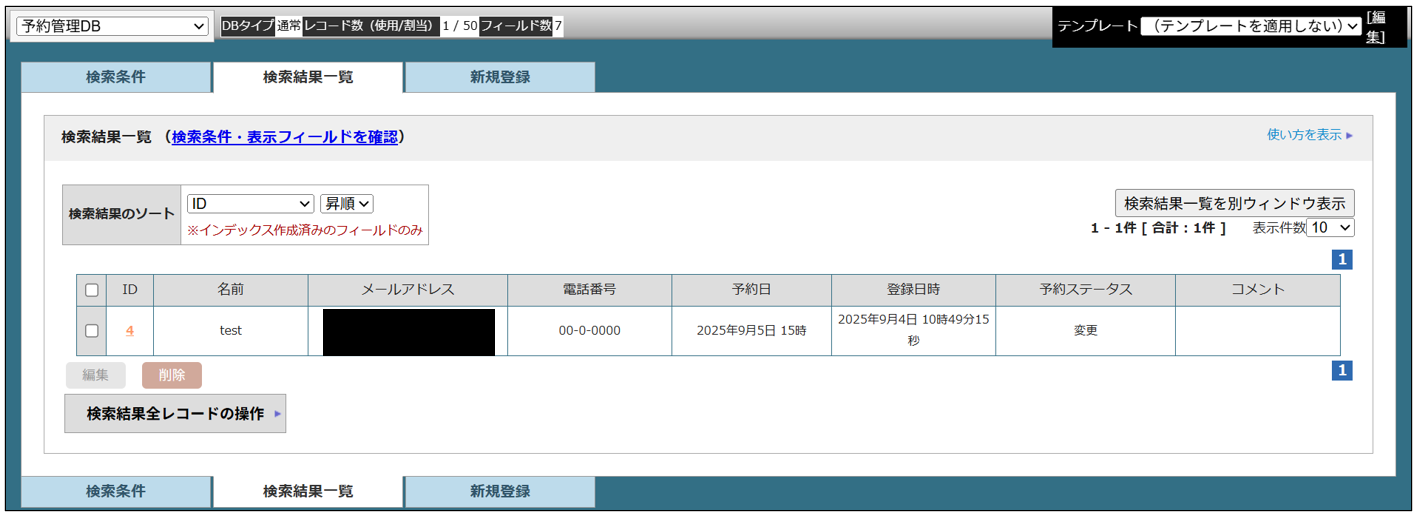Open 検索条件・表示フィールドを確認 link
The width and height of the screenshot is (1417, 517).
[284, 137]
